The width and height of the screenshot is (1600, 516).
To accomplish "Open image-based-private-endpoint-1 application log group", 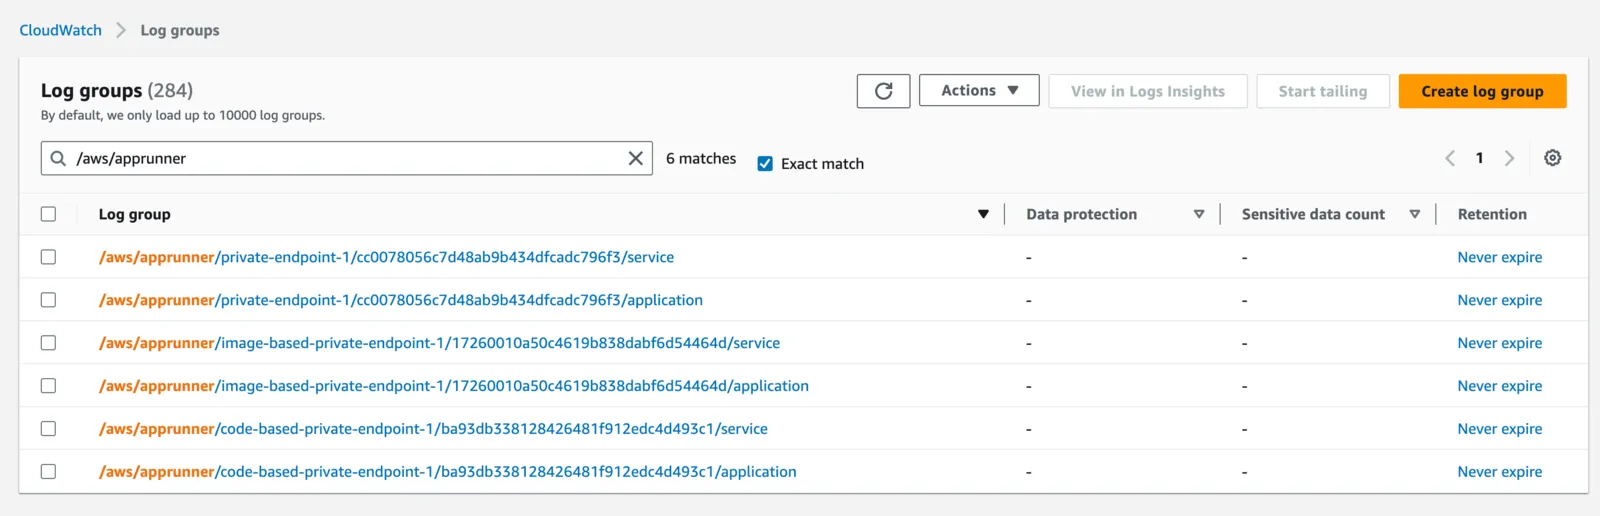I will pyautogui.click(x=454, y=386).
